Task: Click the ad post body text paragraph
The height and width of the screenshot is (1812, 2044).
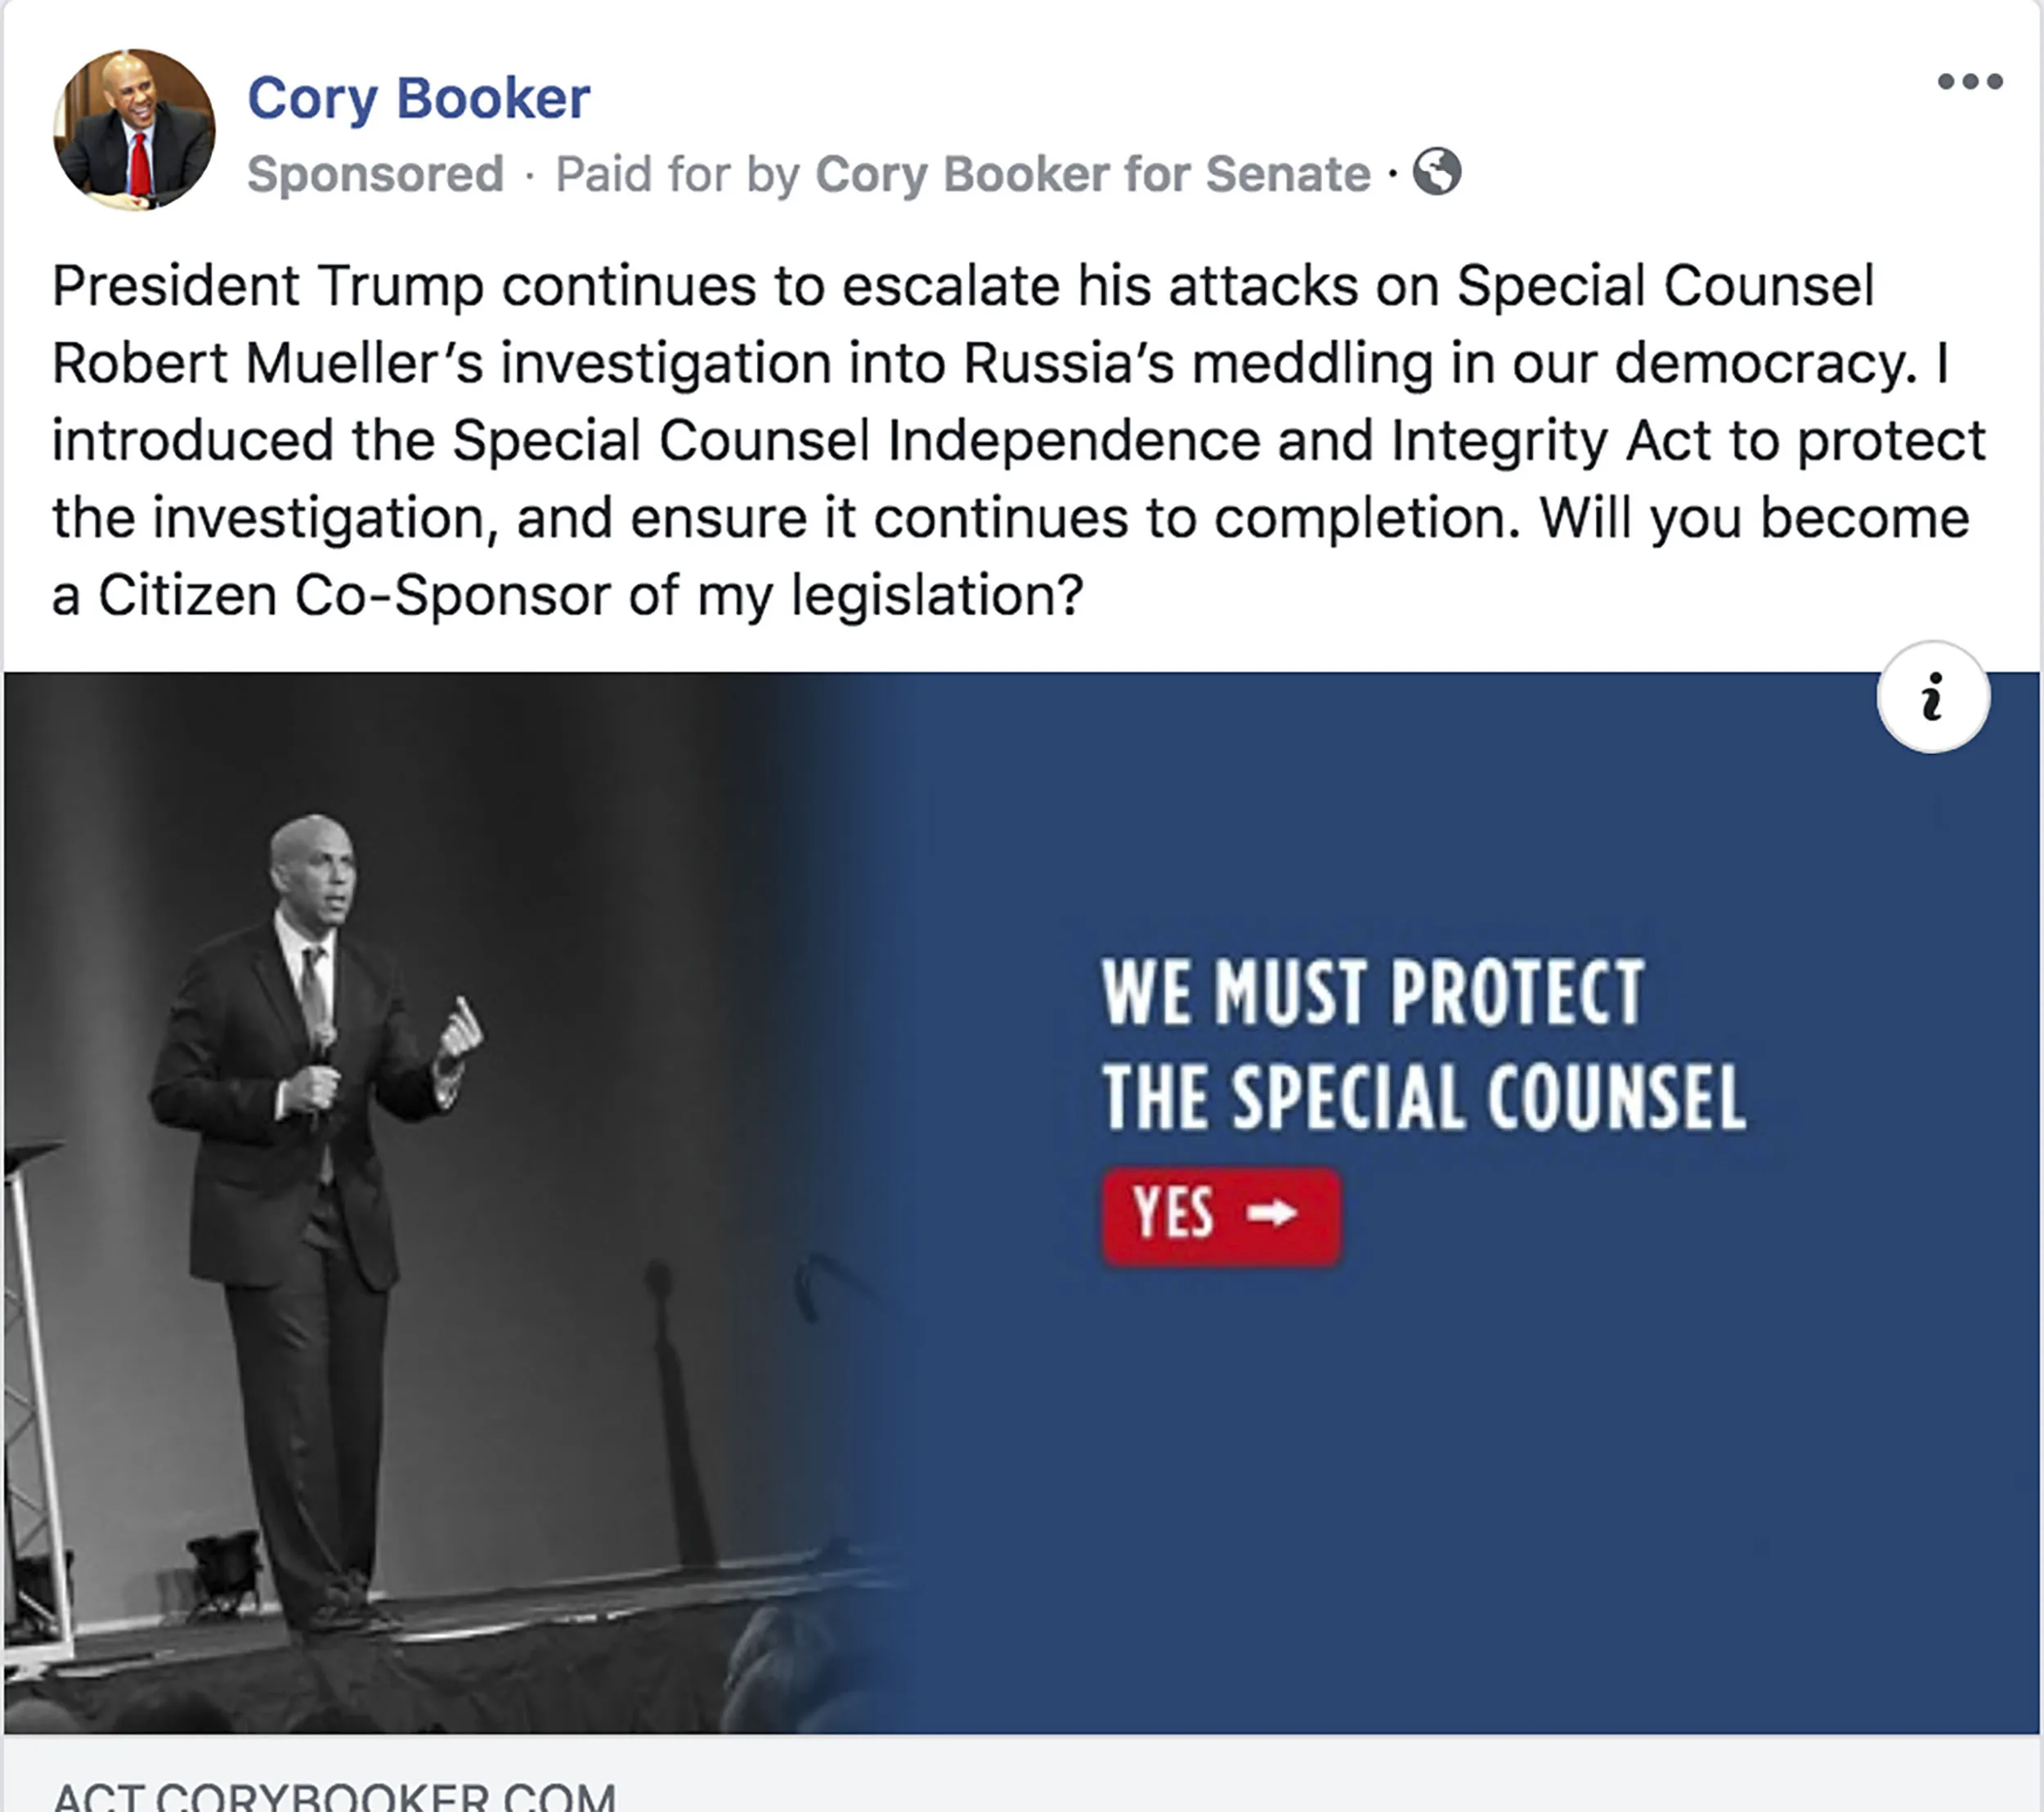Action: (x=1018, y=440)
